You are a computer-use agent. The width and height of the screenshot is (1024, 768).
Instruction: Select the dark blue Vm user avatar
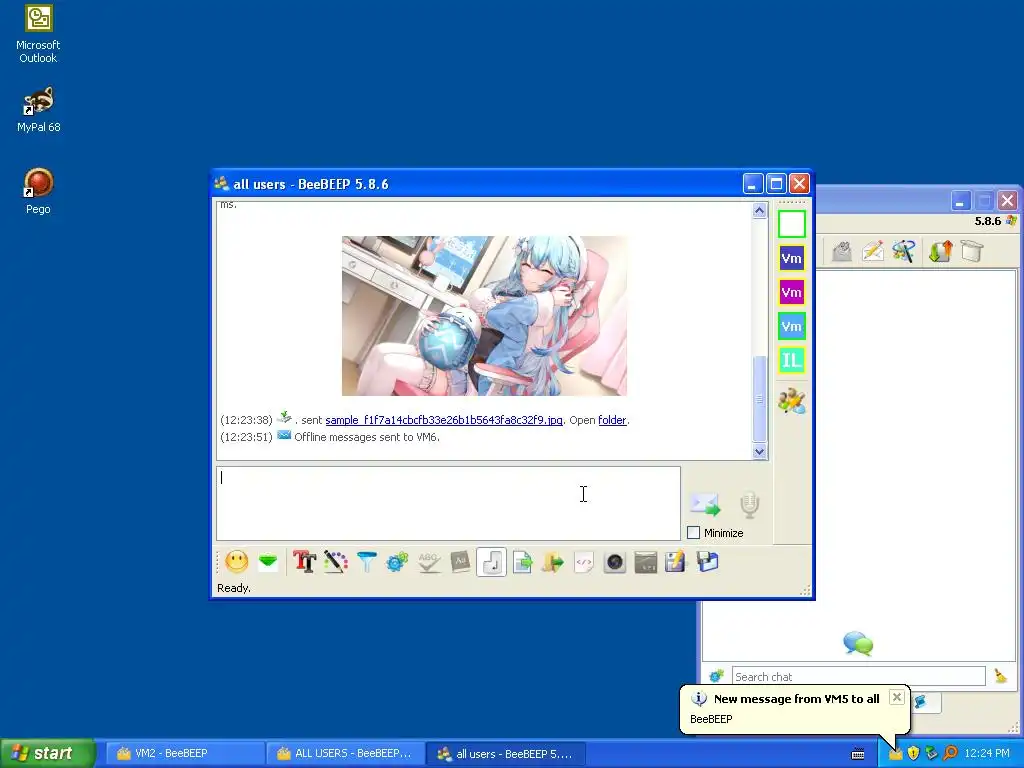coord(792,258)
